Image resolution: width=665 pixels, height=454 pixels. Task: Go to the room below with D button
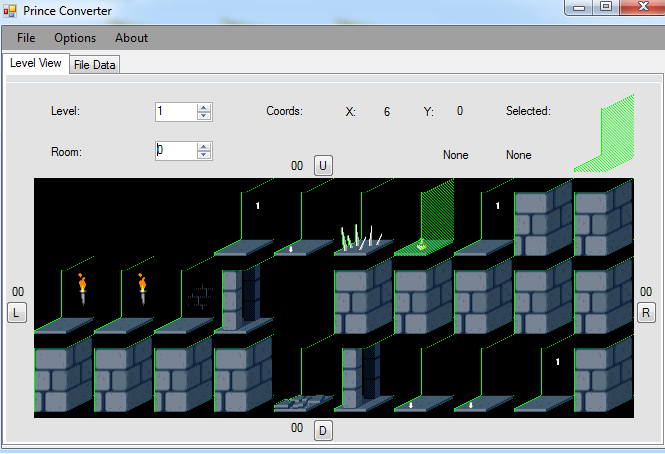coord(323,431)
